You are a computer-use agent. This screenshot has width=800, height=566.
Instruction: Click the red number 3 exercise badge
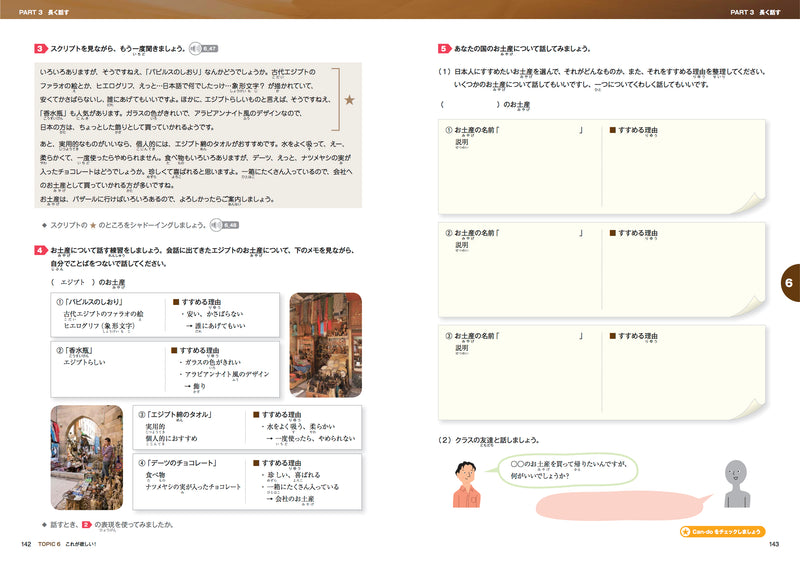(38, 48)
